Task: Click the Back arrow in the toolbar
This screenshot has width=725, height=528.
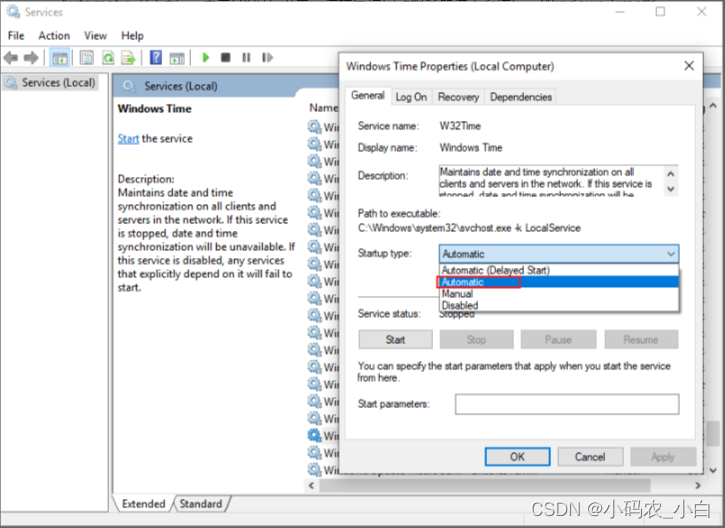Action: point(13,58)
